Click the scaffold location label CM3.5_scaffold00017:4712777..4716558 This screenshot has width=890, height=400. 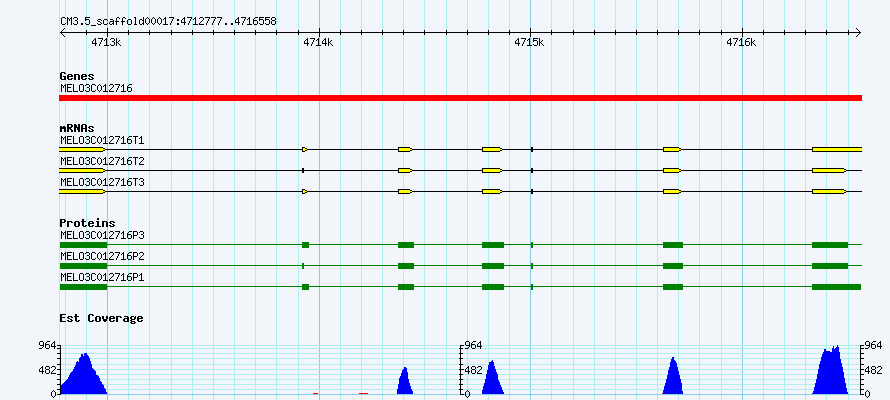[169, 22]
